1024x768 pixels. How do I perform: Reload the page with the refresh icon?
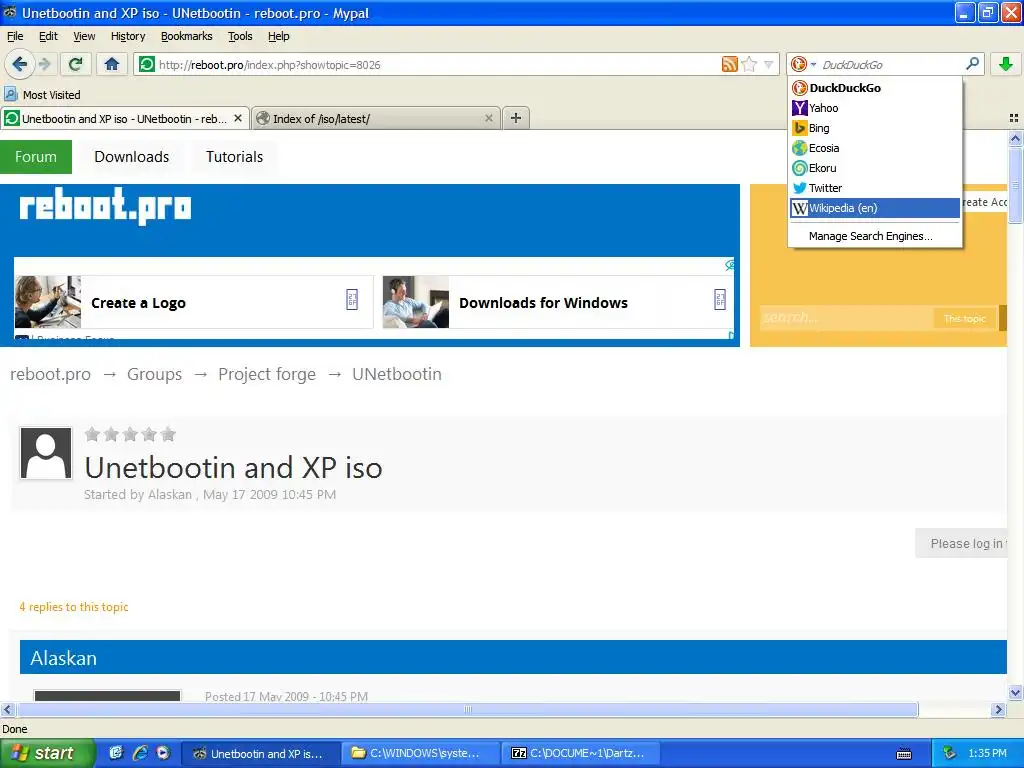pyautogui.click(x=76, y=64)
